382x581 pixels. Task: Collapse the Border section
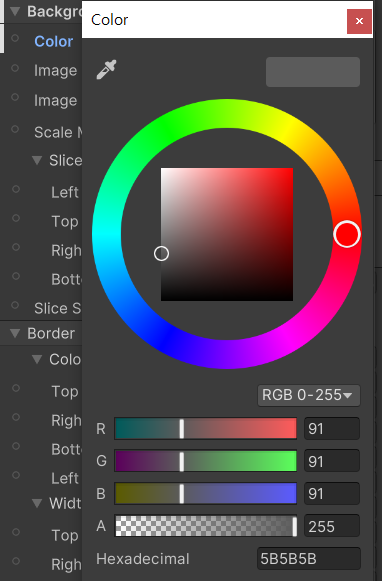15,333
